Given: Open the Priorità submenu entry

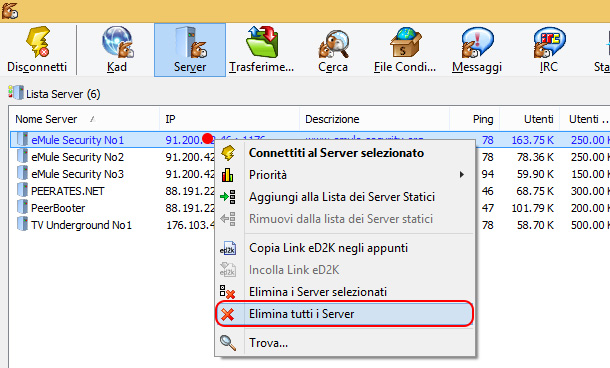Looking at the screenshot, I should pos(345,175).
